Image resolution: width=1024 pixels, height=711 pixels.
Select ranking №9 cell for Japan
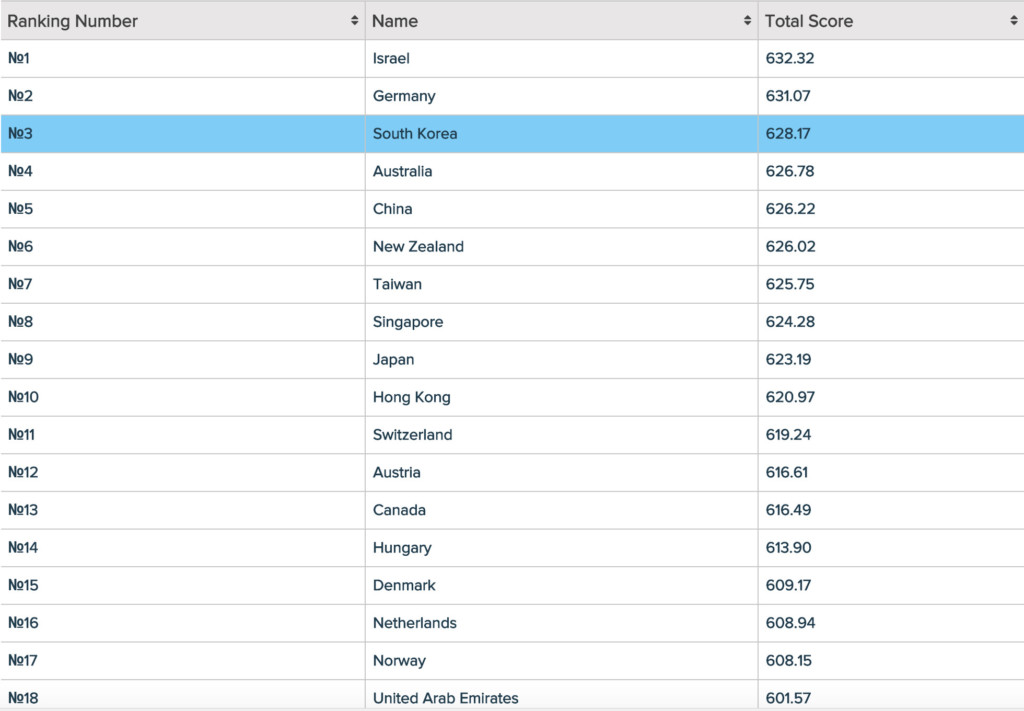point(20,360)
